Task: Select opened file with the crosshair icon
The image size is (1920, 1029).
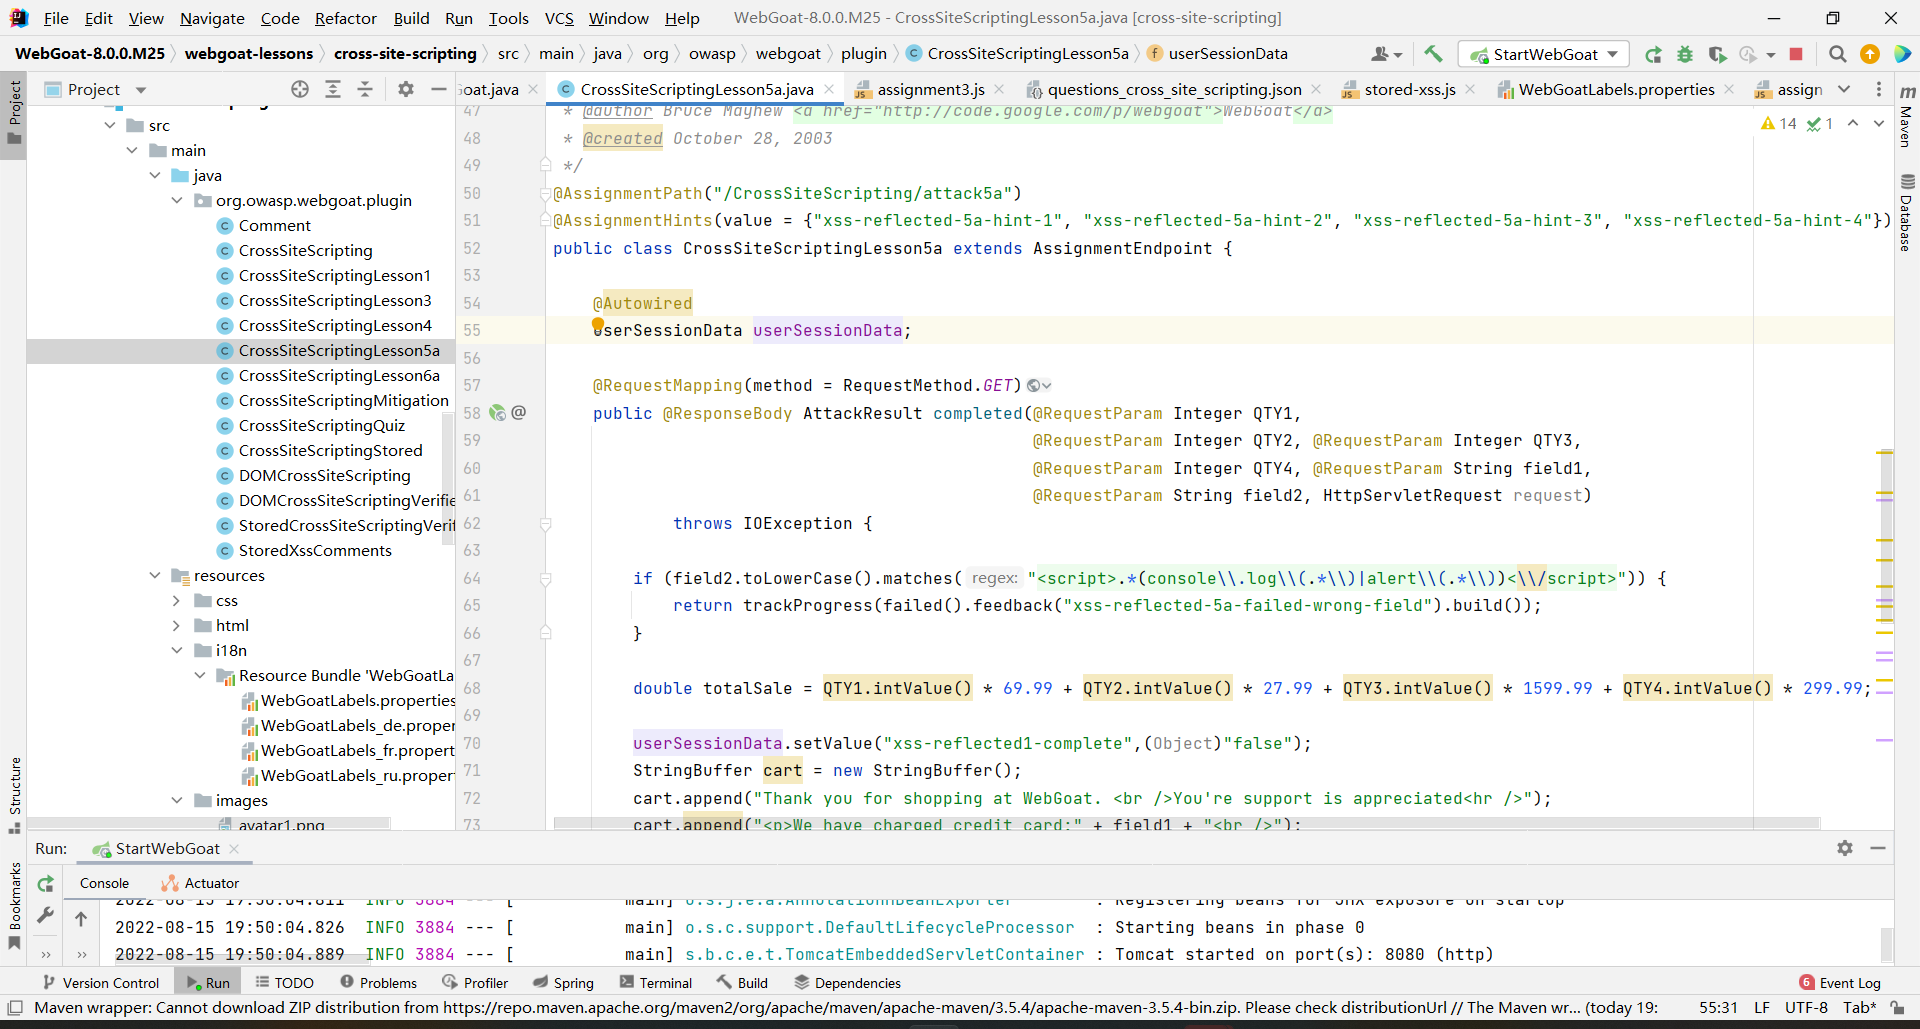Action: click(300, 89)
